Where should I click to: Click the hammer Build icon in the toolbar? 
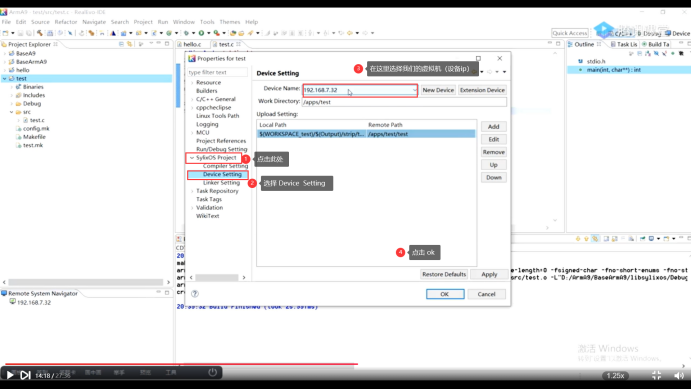pyautogui.click(x=39, y=33)
